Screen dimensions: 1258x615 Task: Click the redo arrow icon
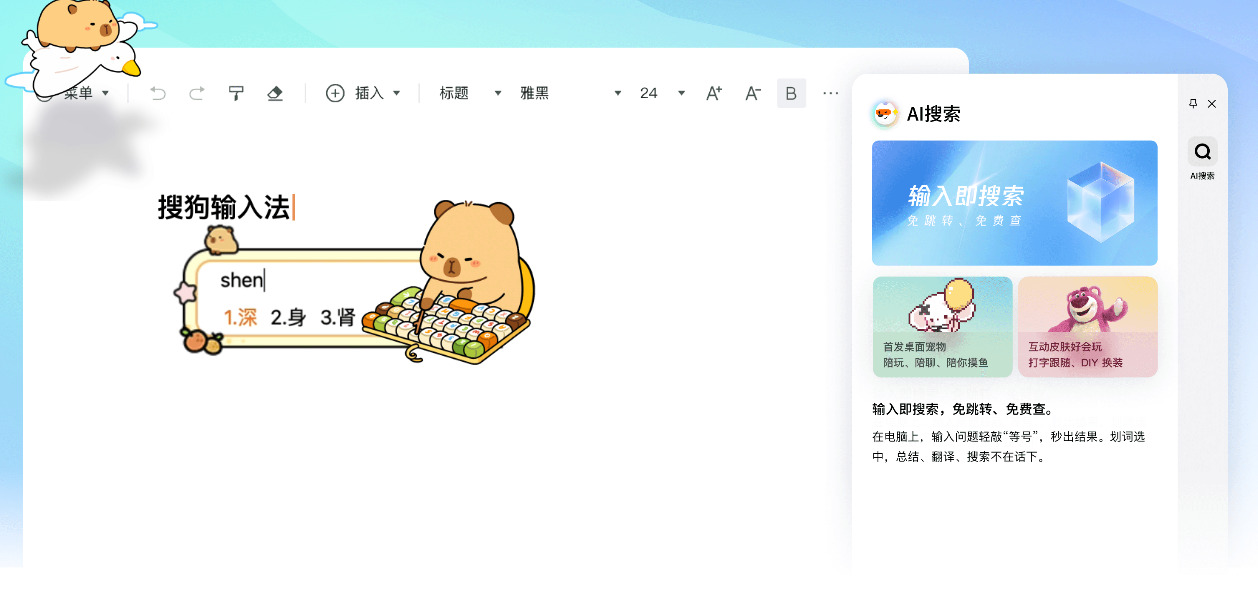pos(197,93)
